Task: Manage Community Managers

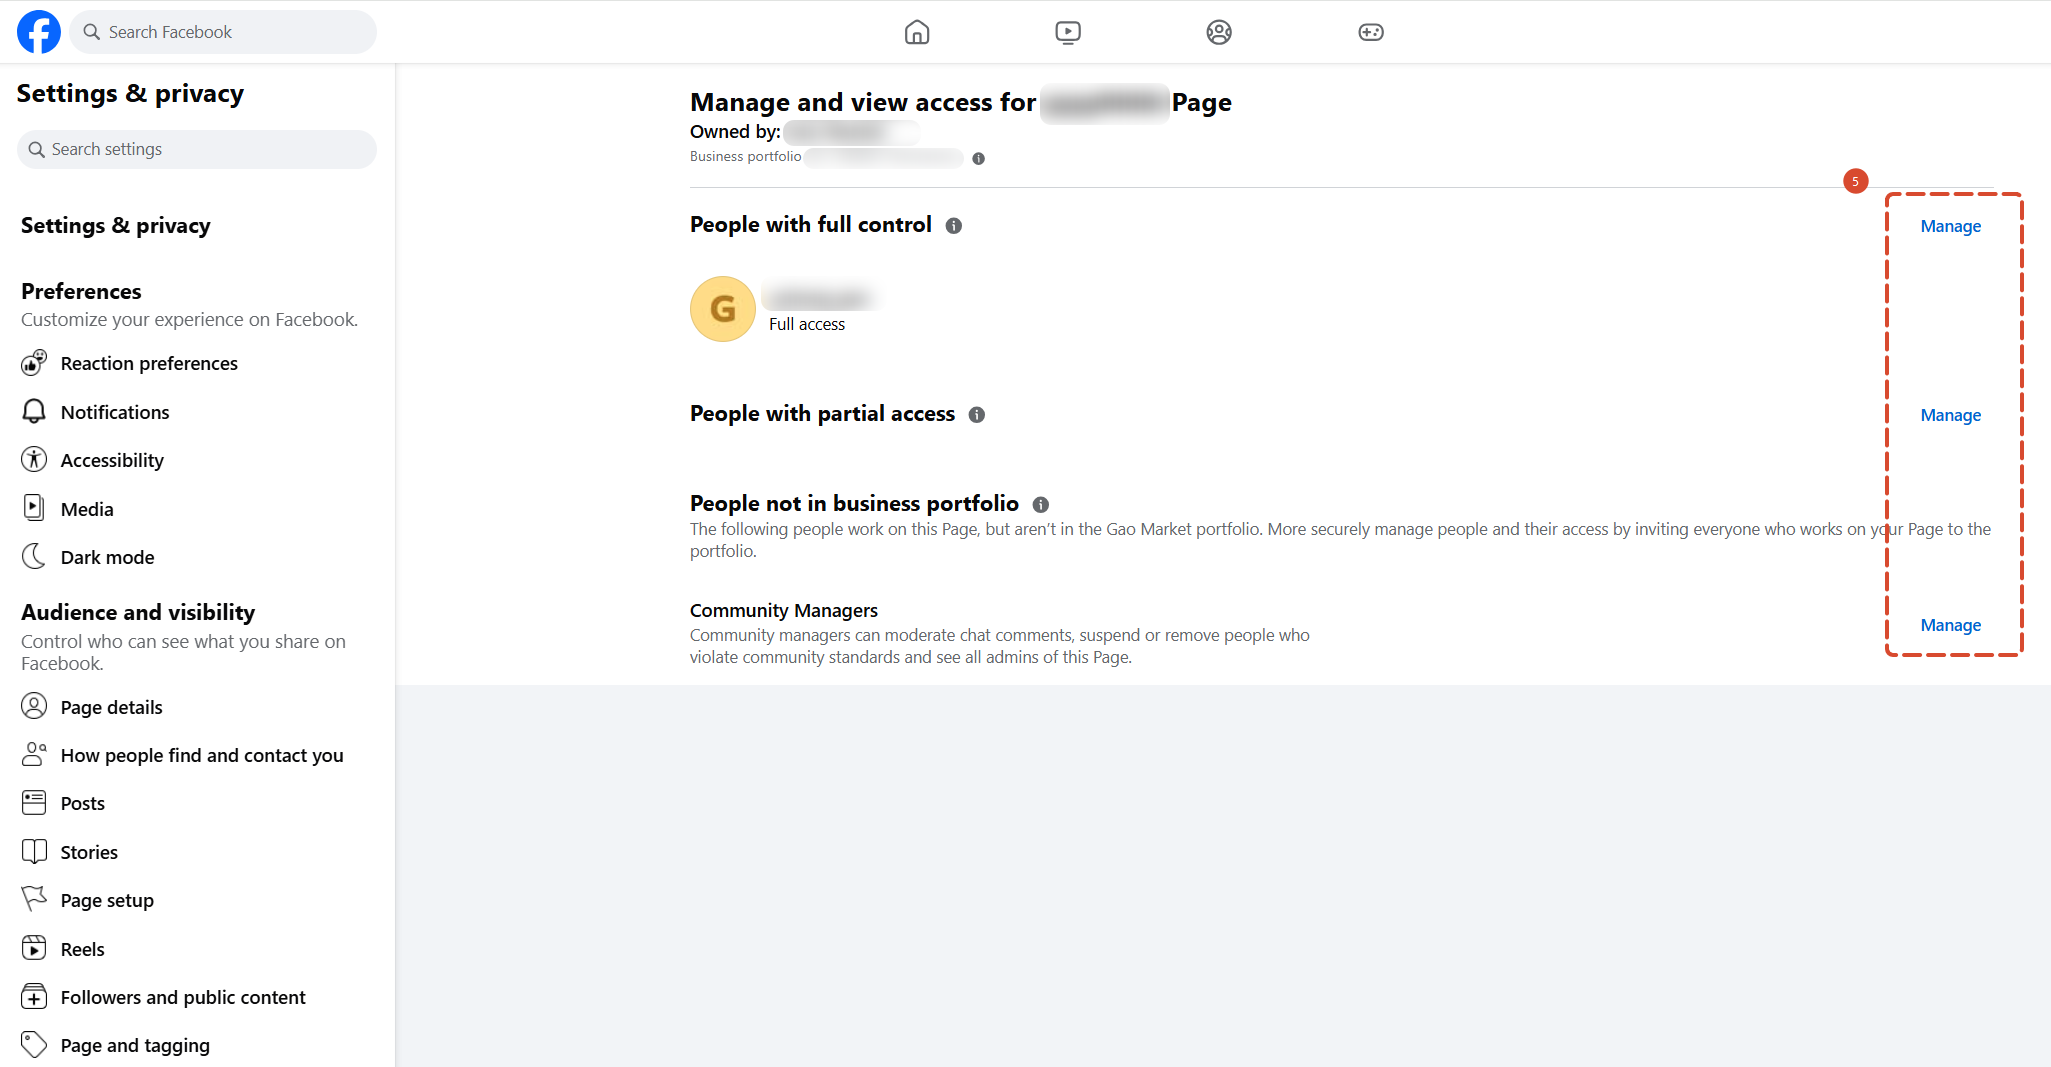Action: point(1950,626)
